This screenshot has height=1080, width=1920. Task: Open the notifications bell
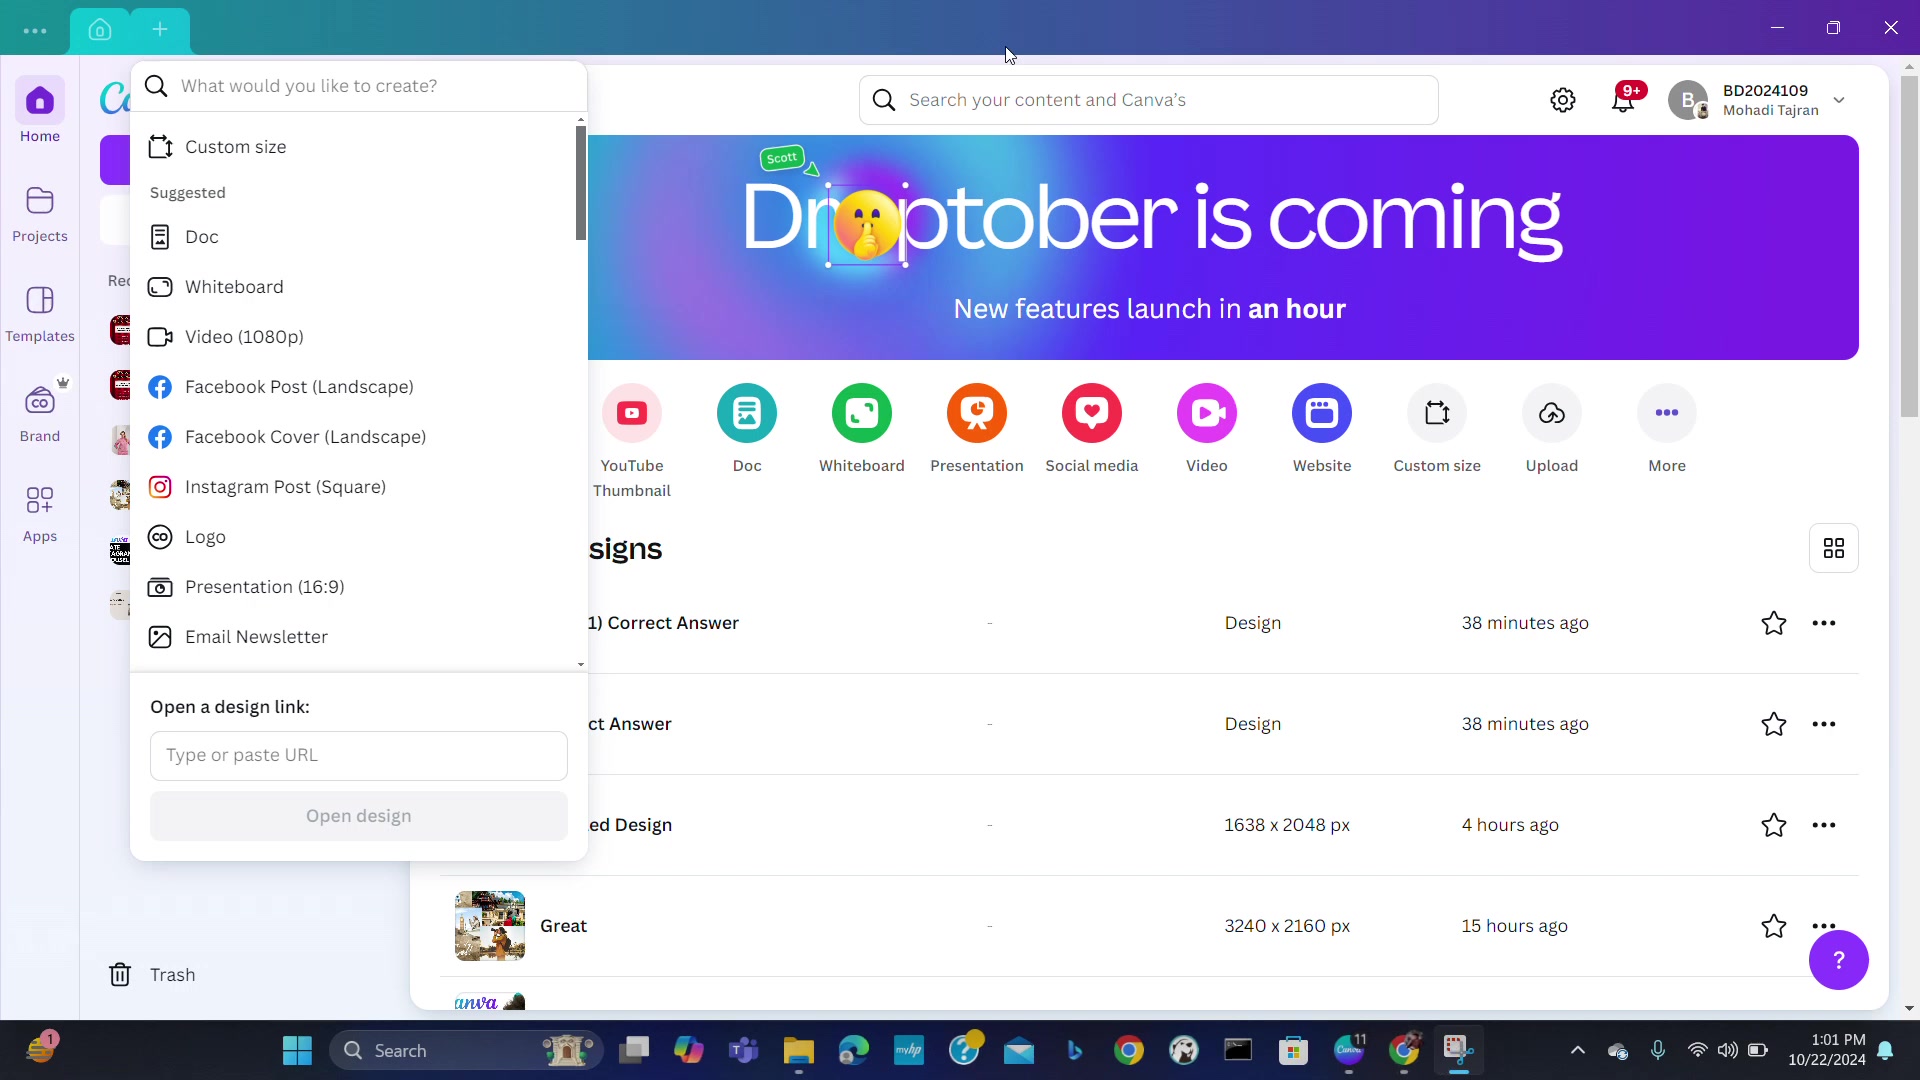tap(1624, 100)
